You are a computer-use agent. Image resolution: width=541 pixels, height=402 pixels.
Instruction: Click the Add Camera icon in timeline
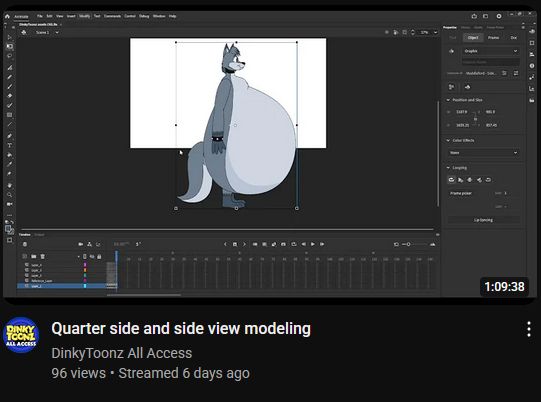coord(80,244)
